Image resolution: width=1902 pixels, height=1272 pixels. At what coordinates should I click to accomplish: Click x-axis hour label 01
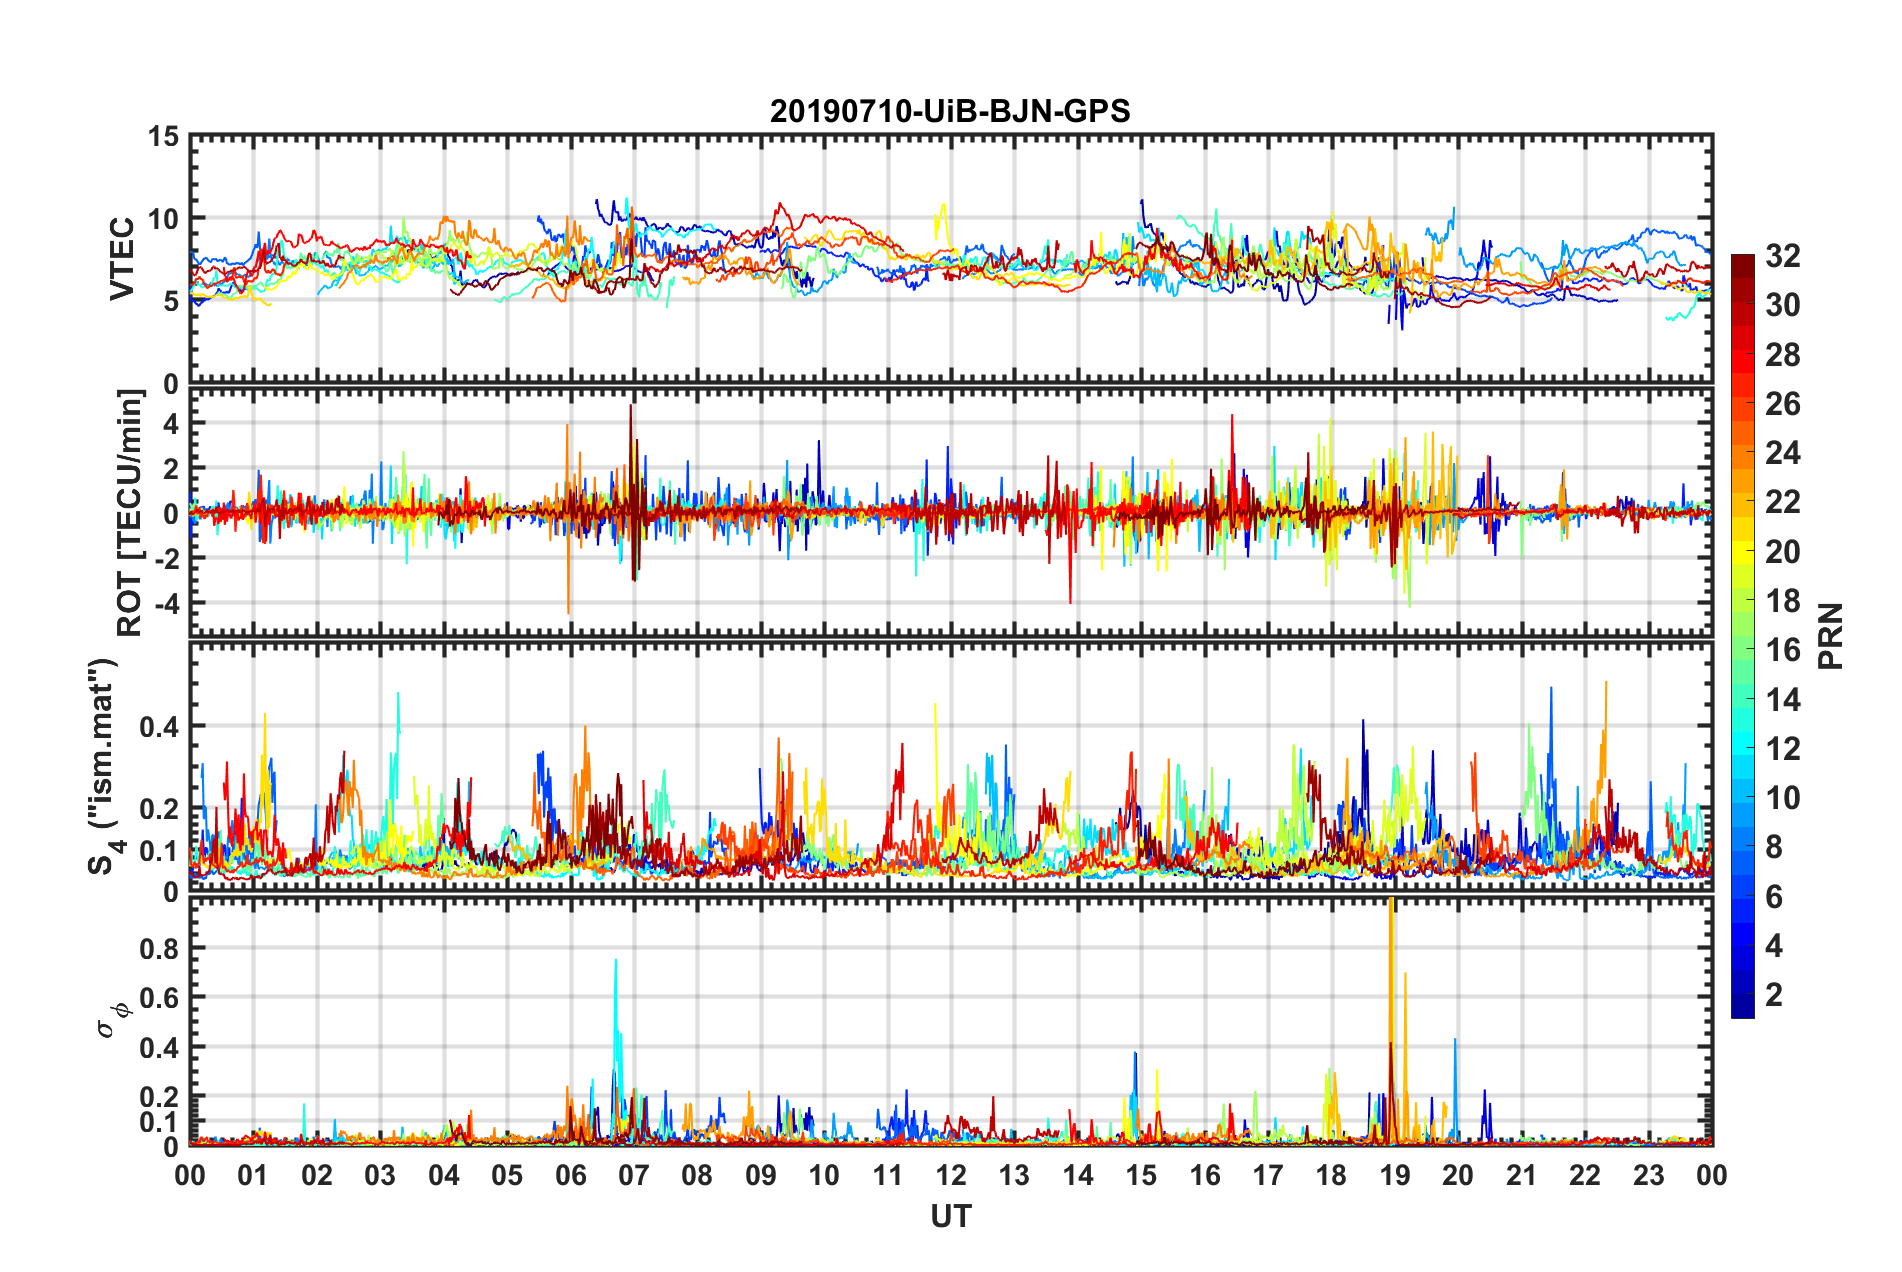pos(253,1175)
